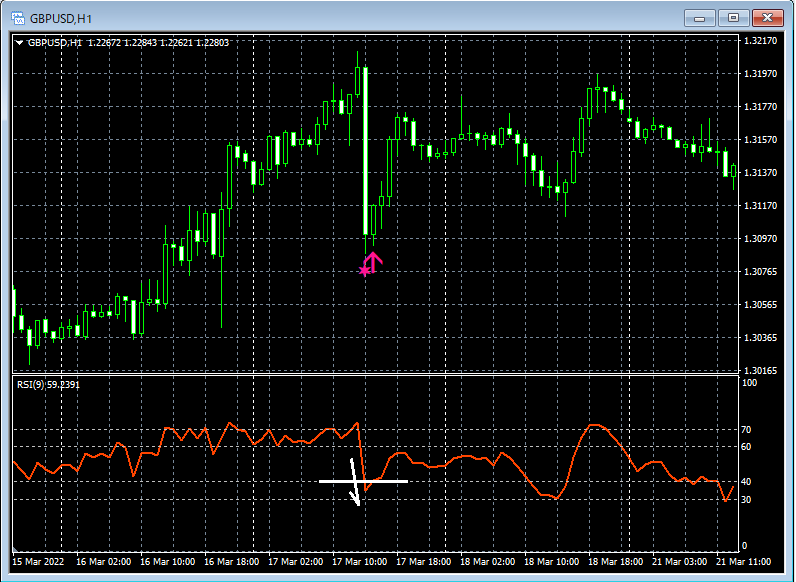Viewport: 796px width, 582px height.
Task: Click the 21 Mar 11:00 time label
Action: click(743, 562)
